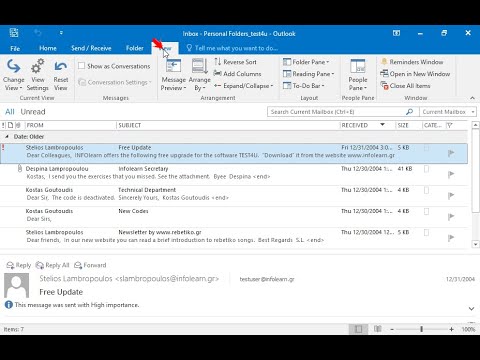
Task: Switch to the Home tab
Action: point(48,48)
